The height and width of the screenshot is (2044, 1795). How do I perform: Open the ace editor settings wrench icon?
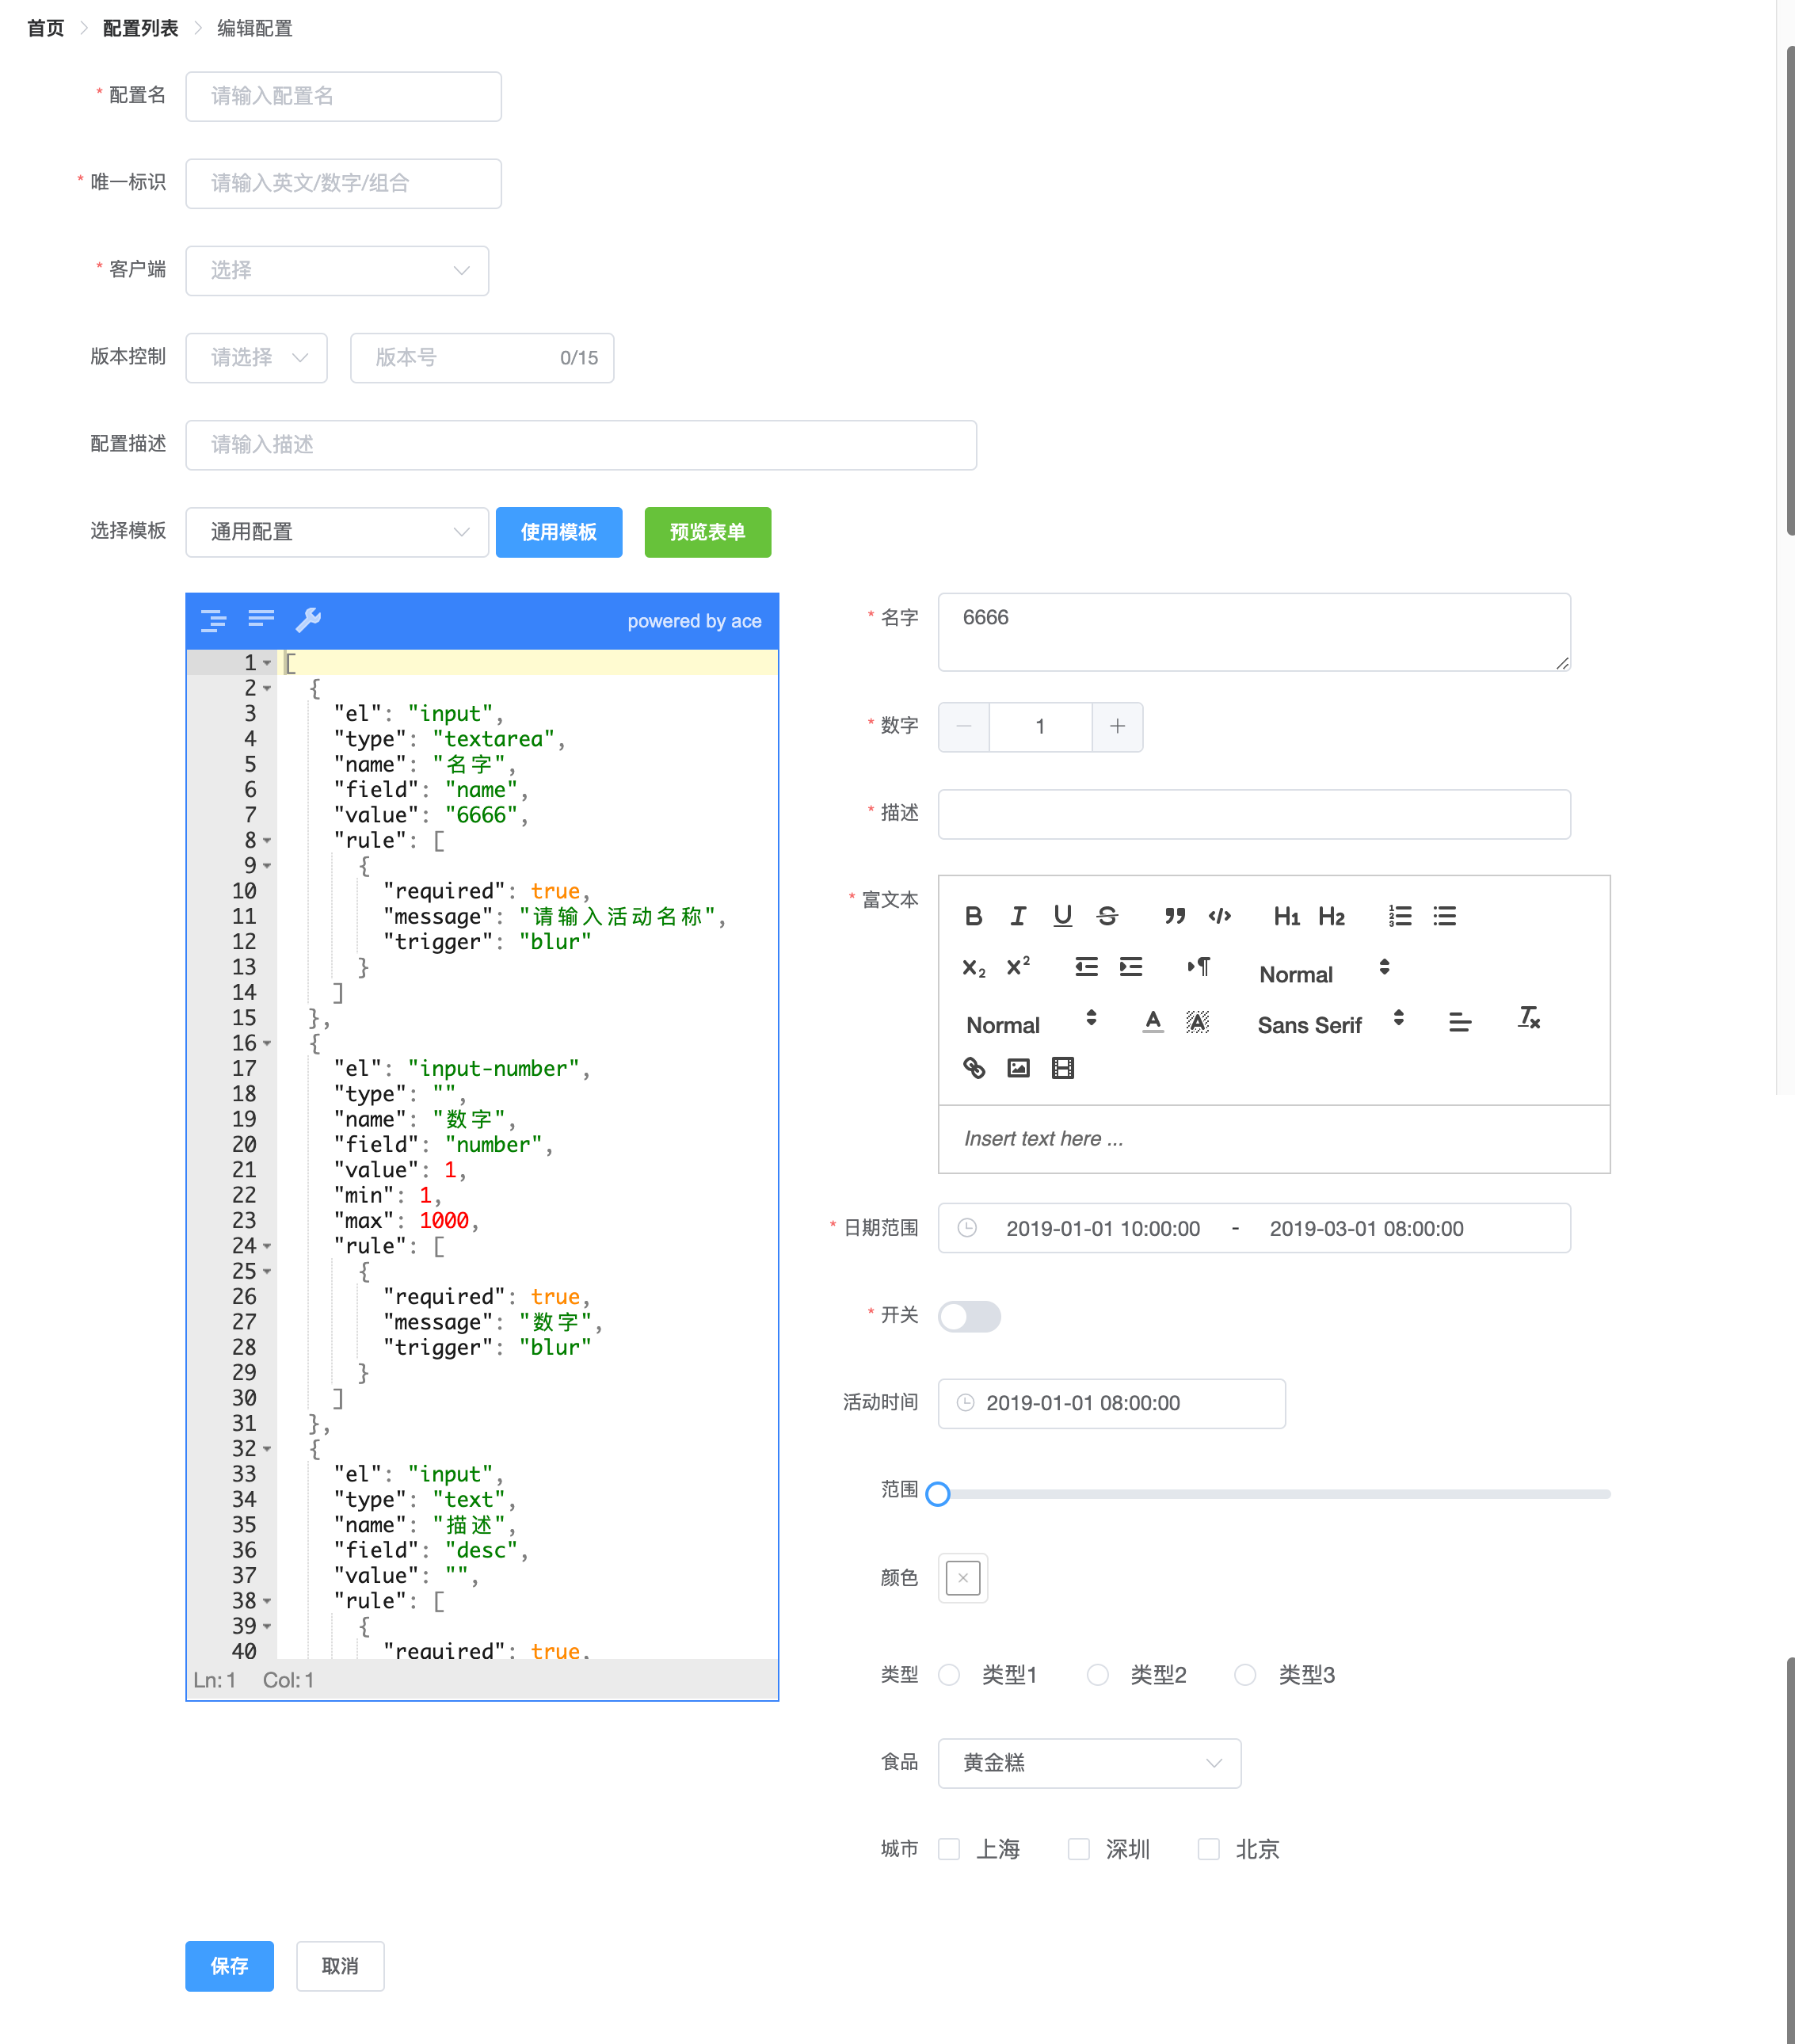click(309, 620)
